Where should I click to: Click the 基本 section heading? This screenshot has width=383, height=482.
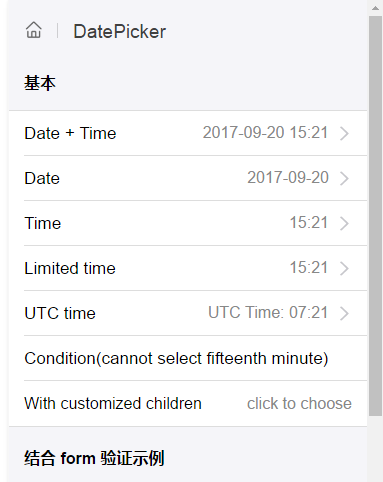[40, 83]
